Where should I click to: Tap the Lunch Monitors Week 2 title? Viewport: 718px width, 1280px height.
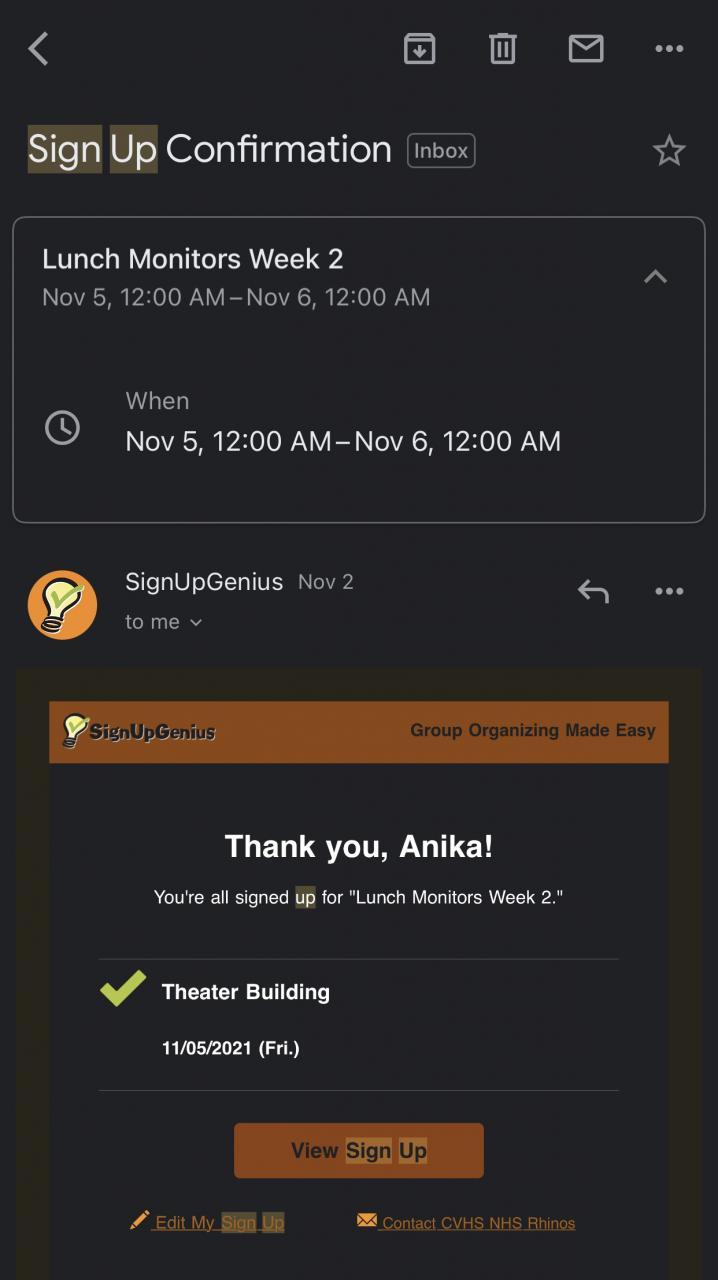click(193, 259)
